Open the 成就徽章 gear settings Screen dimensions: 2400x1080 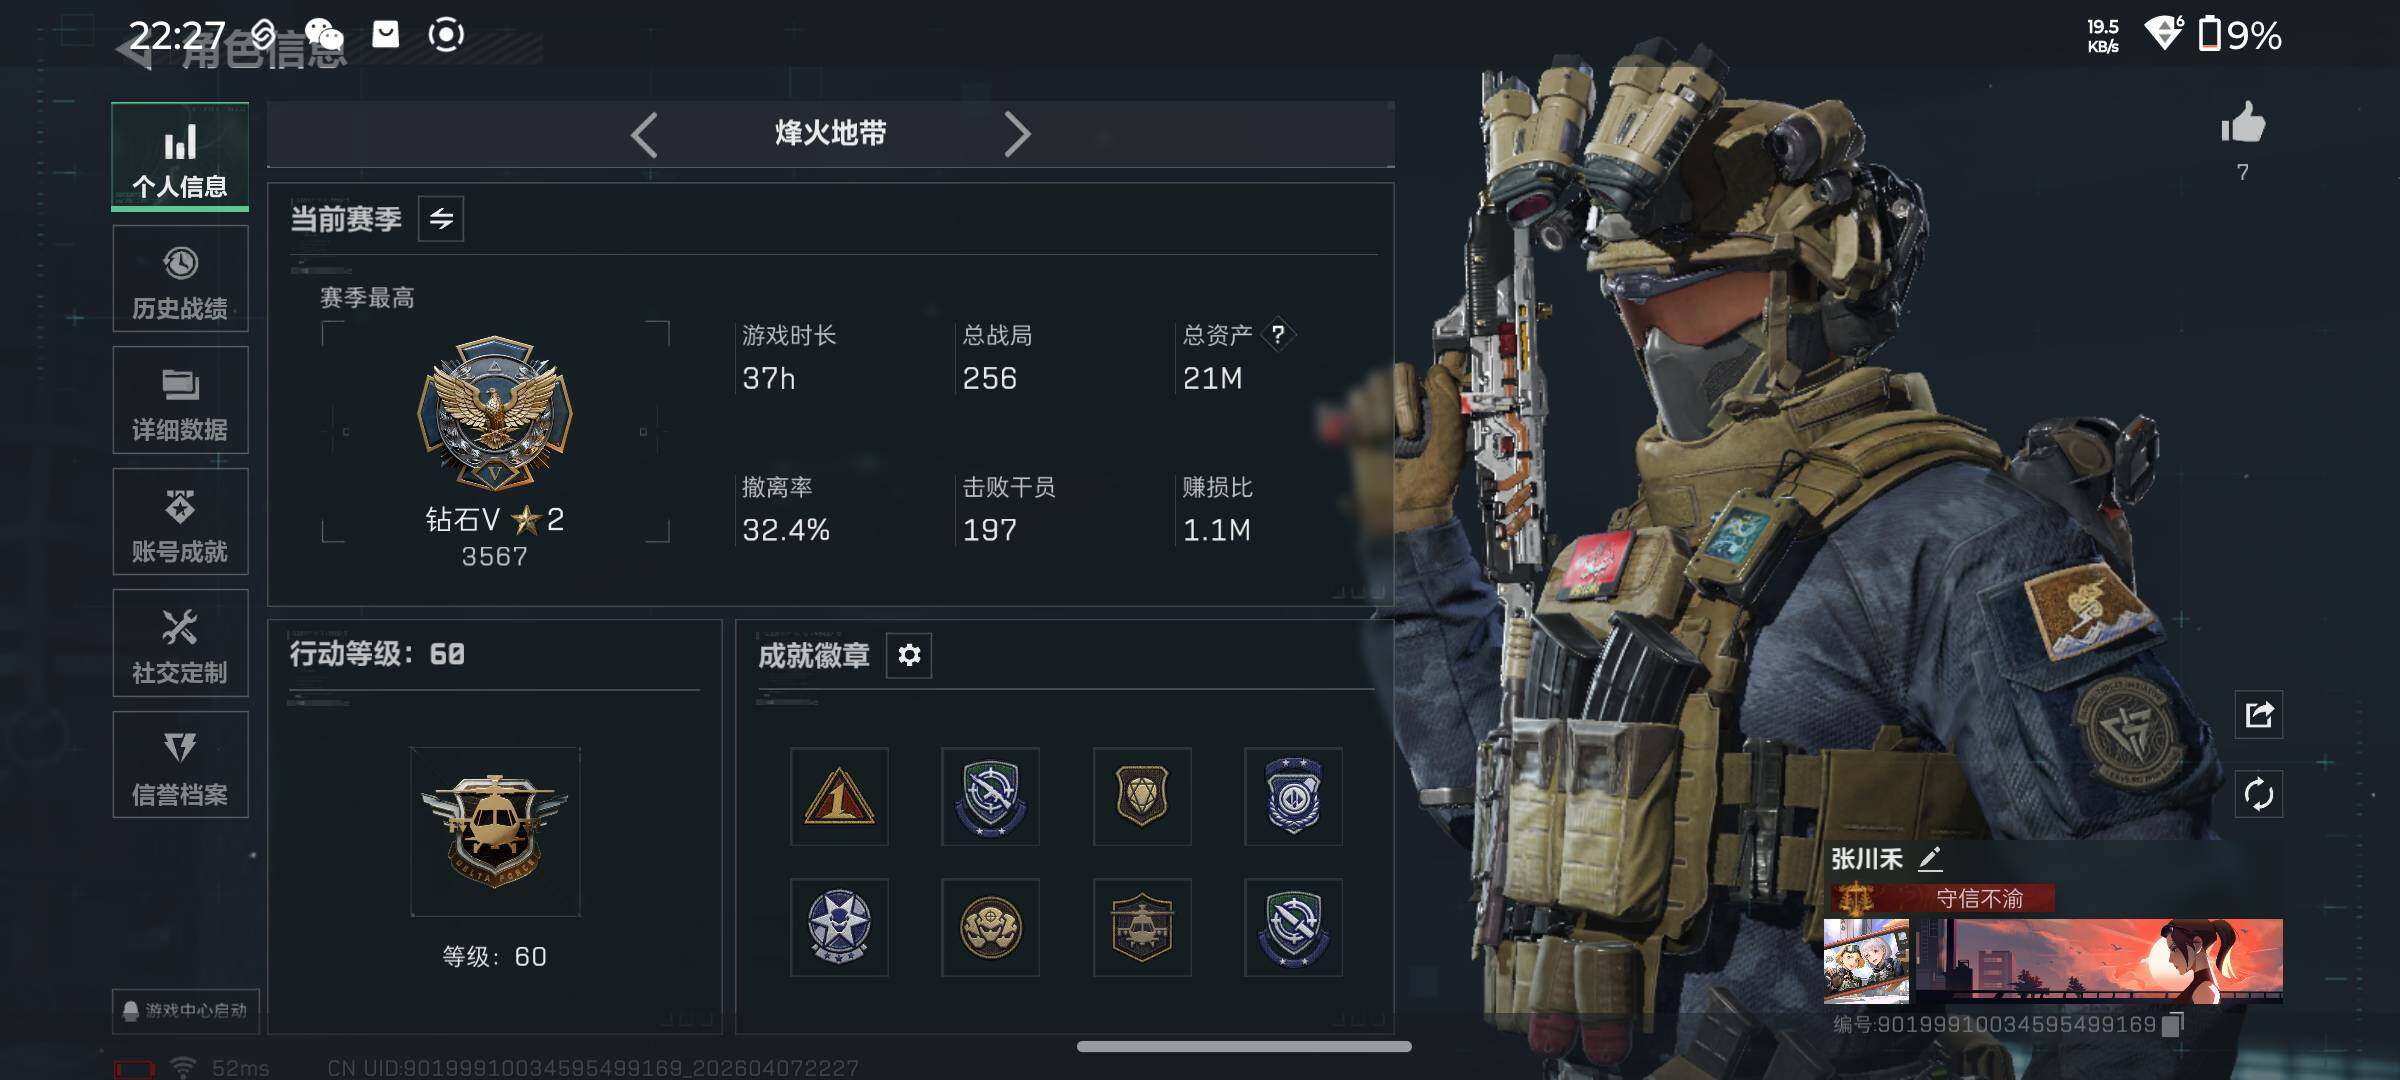(x=909, y=655)
